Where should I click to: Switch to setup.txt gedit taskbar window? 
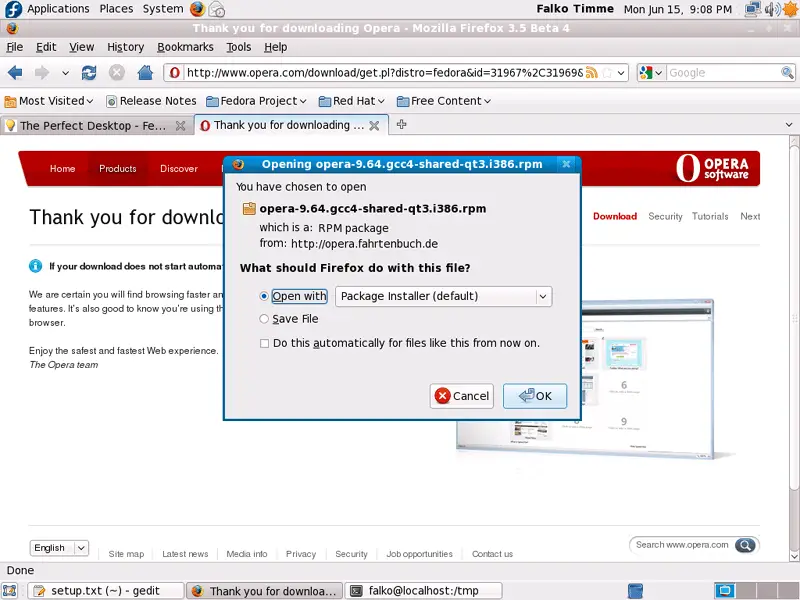(x=106, y=591)
